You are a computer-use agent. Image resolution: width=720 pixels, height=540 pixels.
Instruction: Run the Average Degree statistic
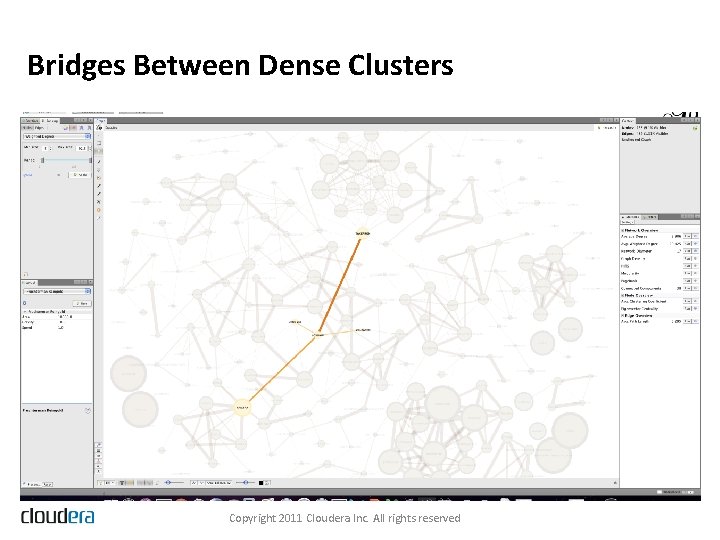687,236
